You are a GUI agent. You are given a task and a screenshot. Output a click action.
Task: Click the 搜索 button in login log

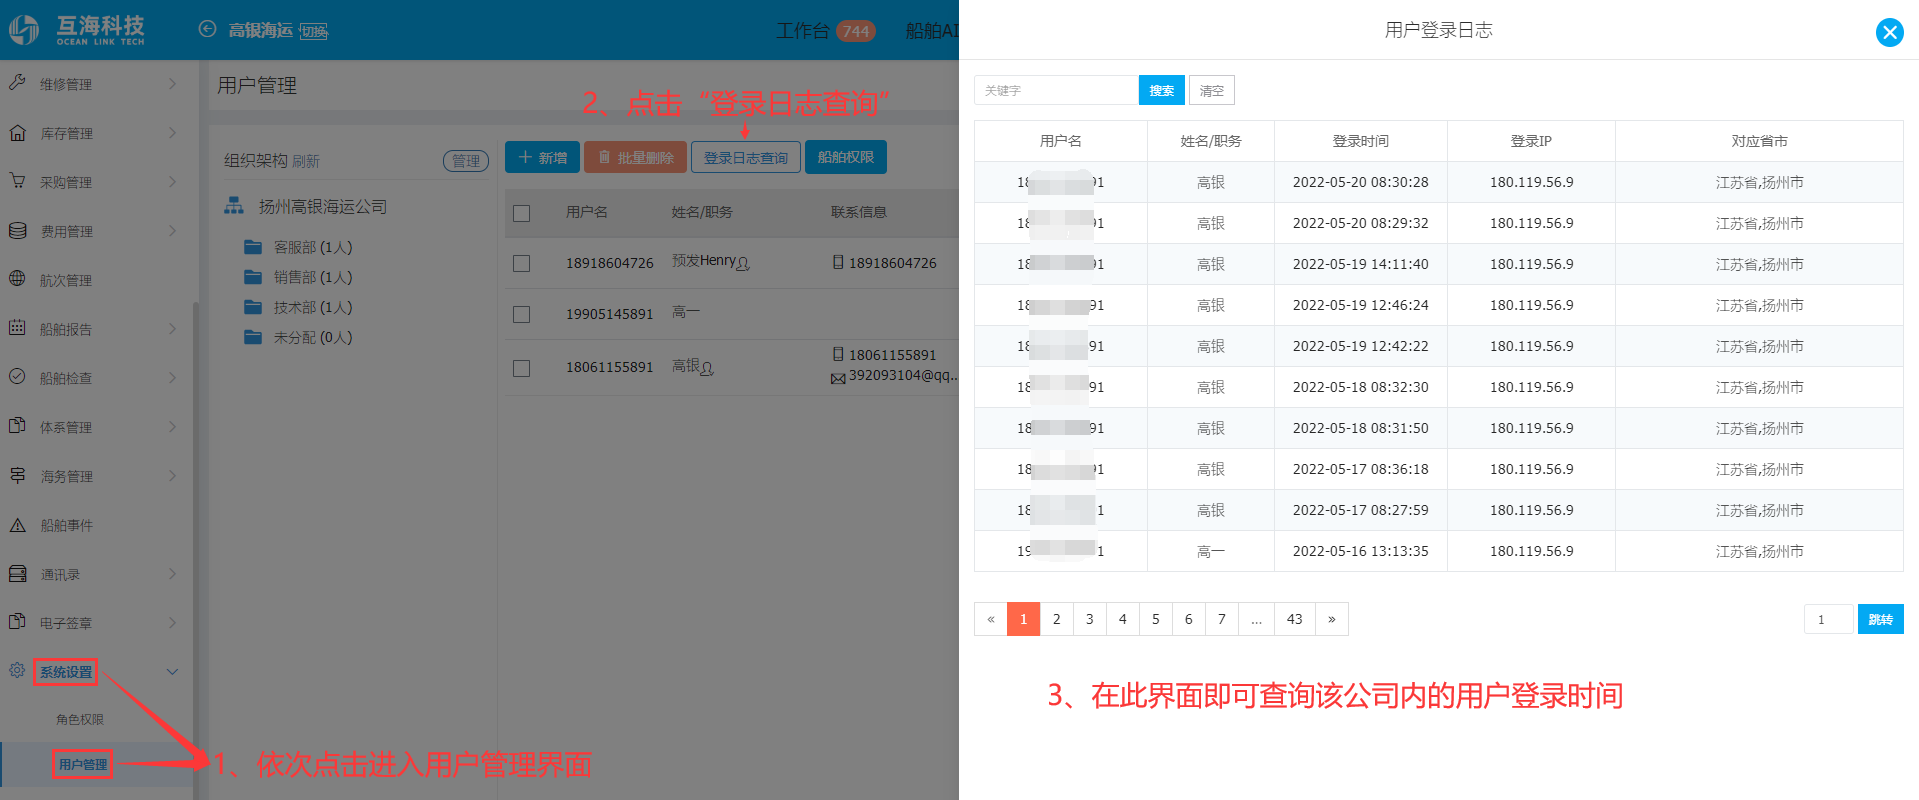coord(1162,90)
